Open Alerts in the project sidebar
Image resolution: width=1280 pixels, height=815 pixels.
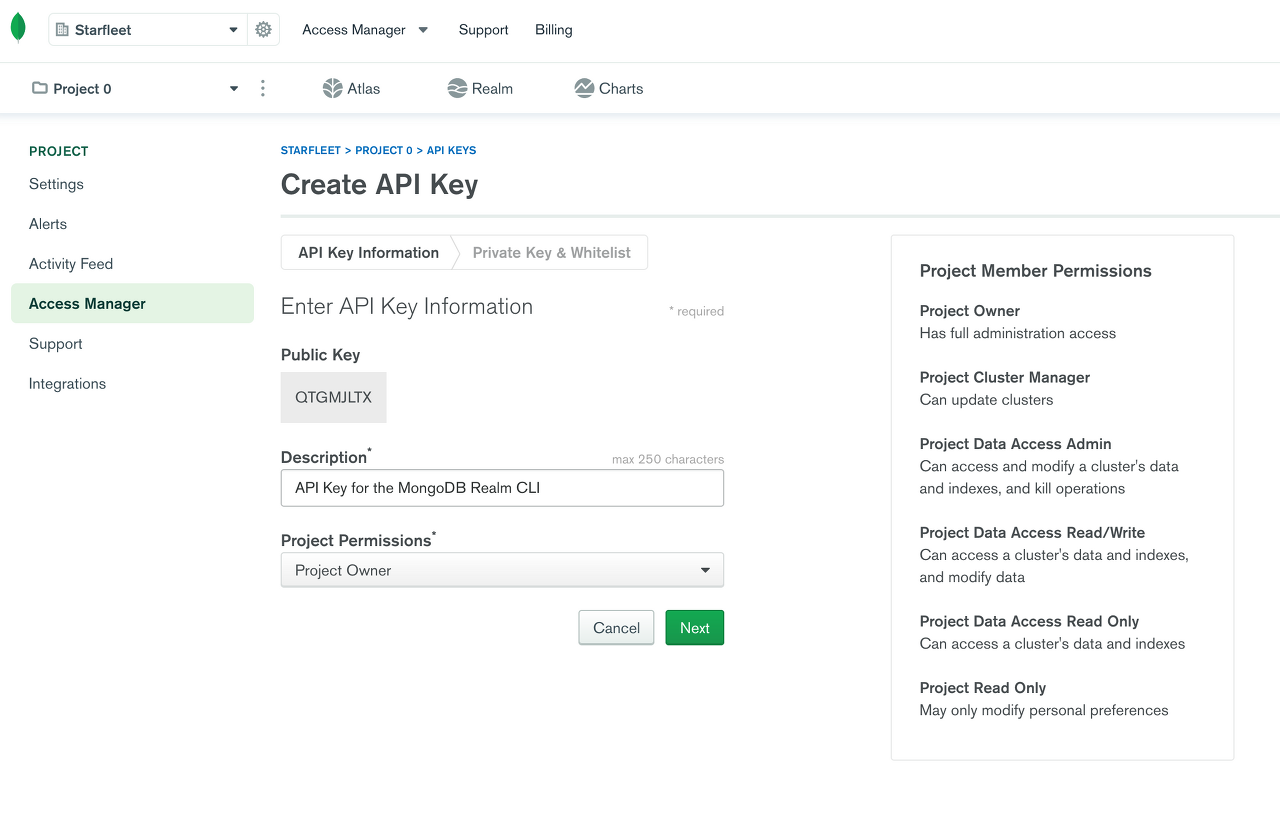pyautogui.click(x=48, y=224)
